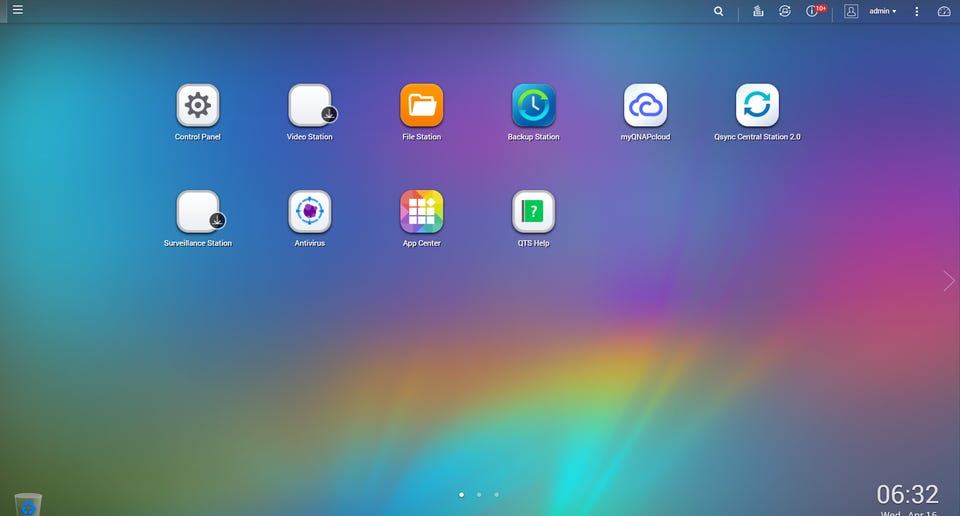Screen dimensions: 960x516
Task: Expand the admin user dropdown
Action: pyautogui.click(x=883, y=11)
